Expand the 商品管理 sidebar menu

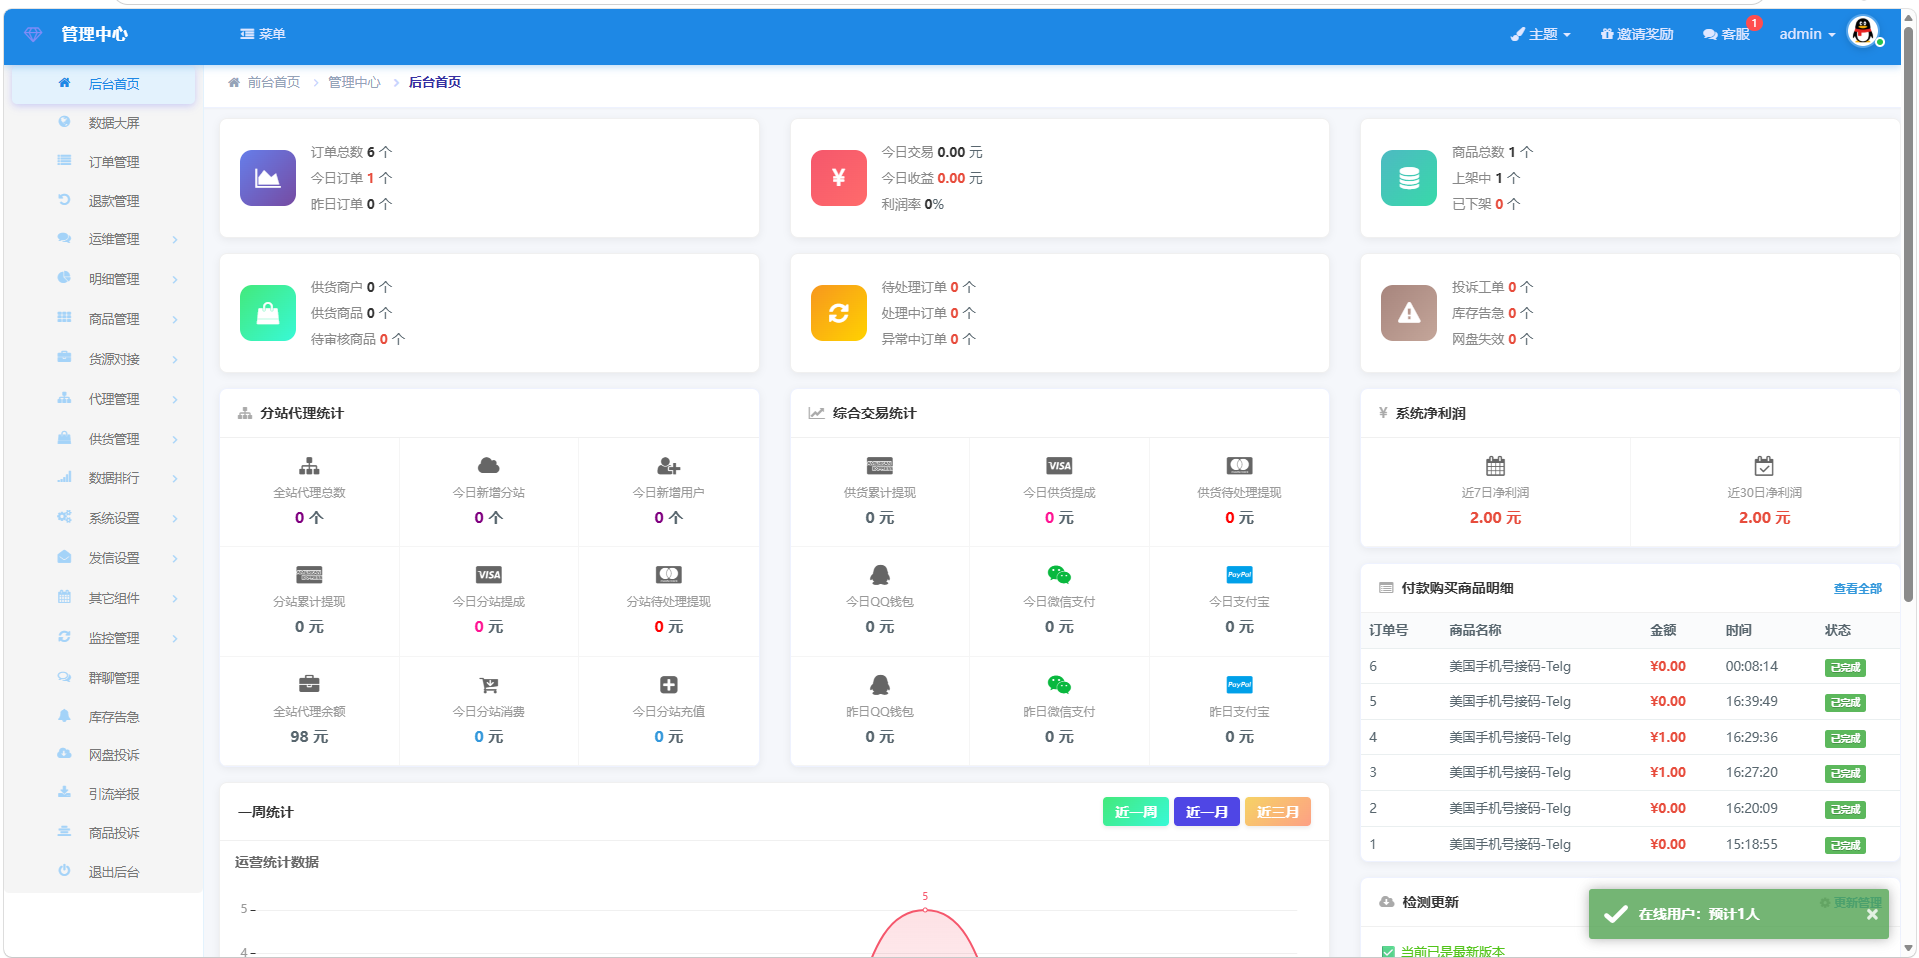point(103,319)
